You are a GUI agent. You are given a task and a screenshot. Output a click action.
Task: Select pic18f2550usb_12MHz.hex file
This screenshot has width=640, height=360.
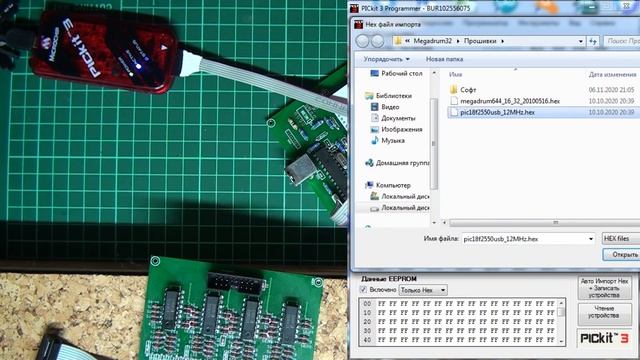[x=497, y=112]
